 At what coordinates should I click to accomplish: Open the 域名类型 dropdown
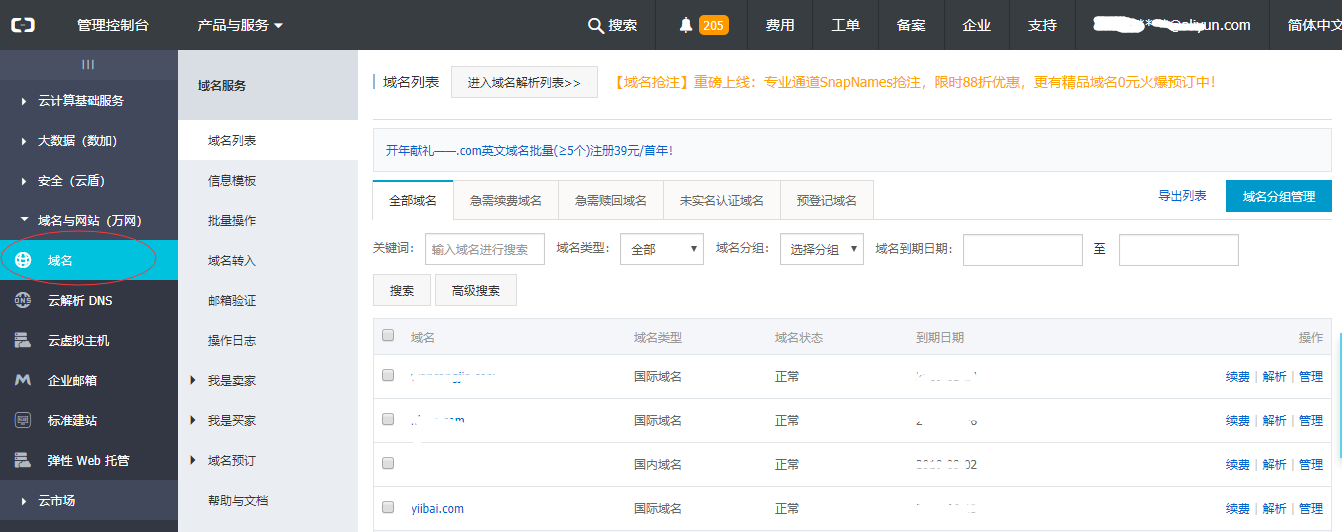click(661, 249)
